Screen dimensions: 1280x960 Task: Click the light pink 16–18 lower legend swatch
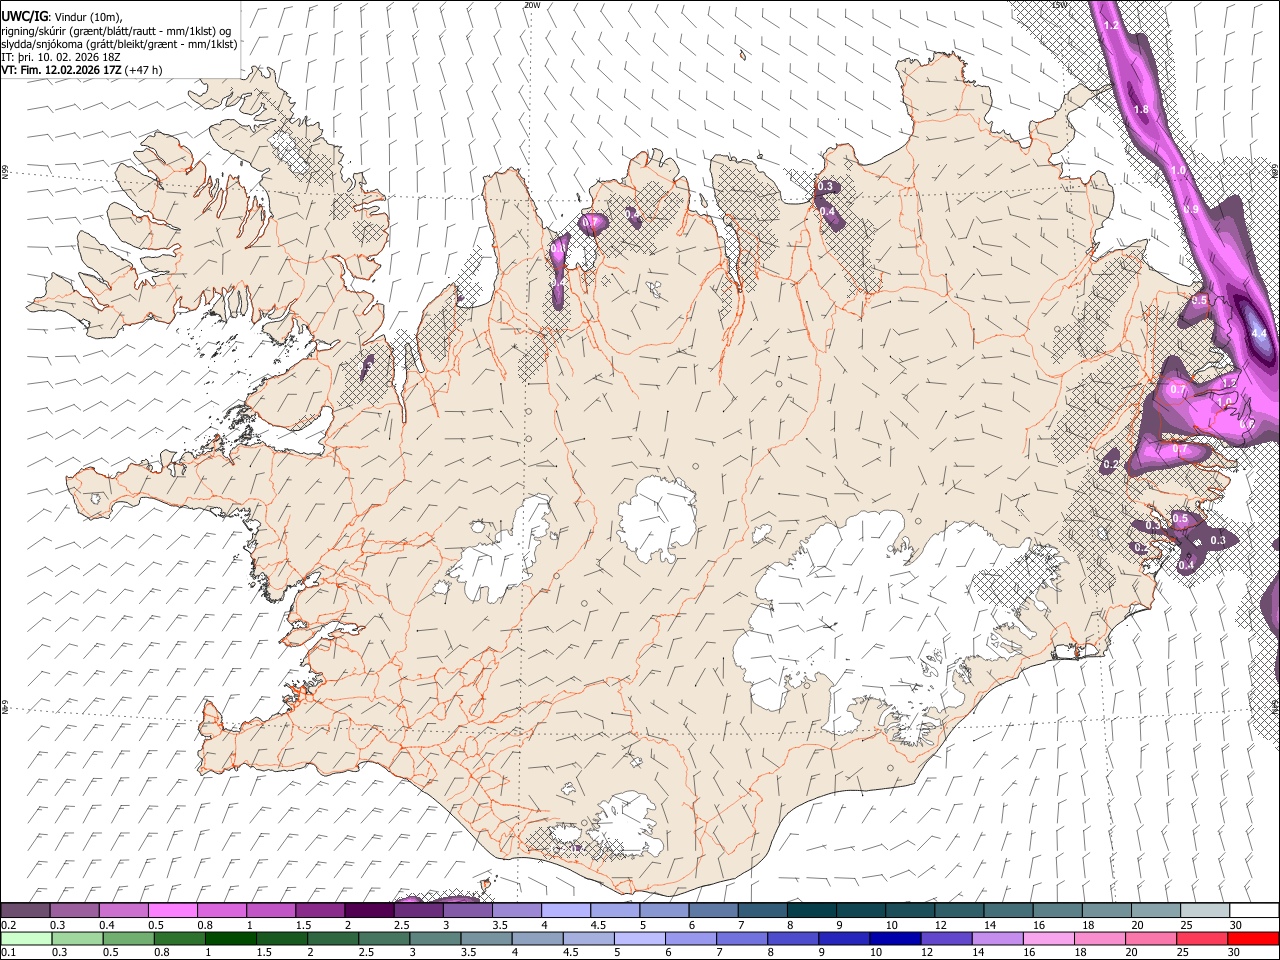tap(1050, 938)
